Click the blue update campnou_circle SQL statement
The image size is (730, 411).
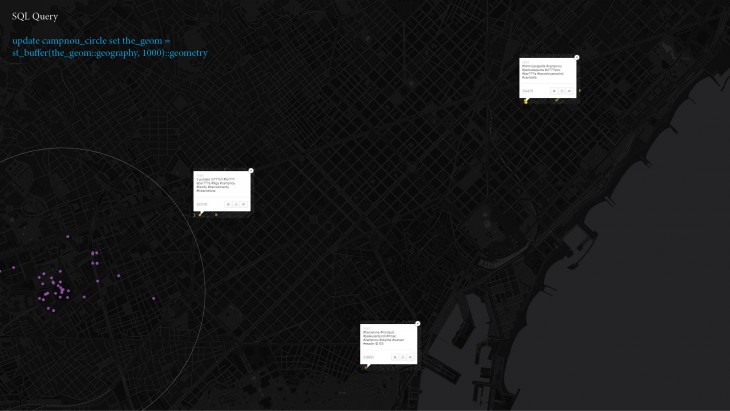109,46
